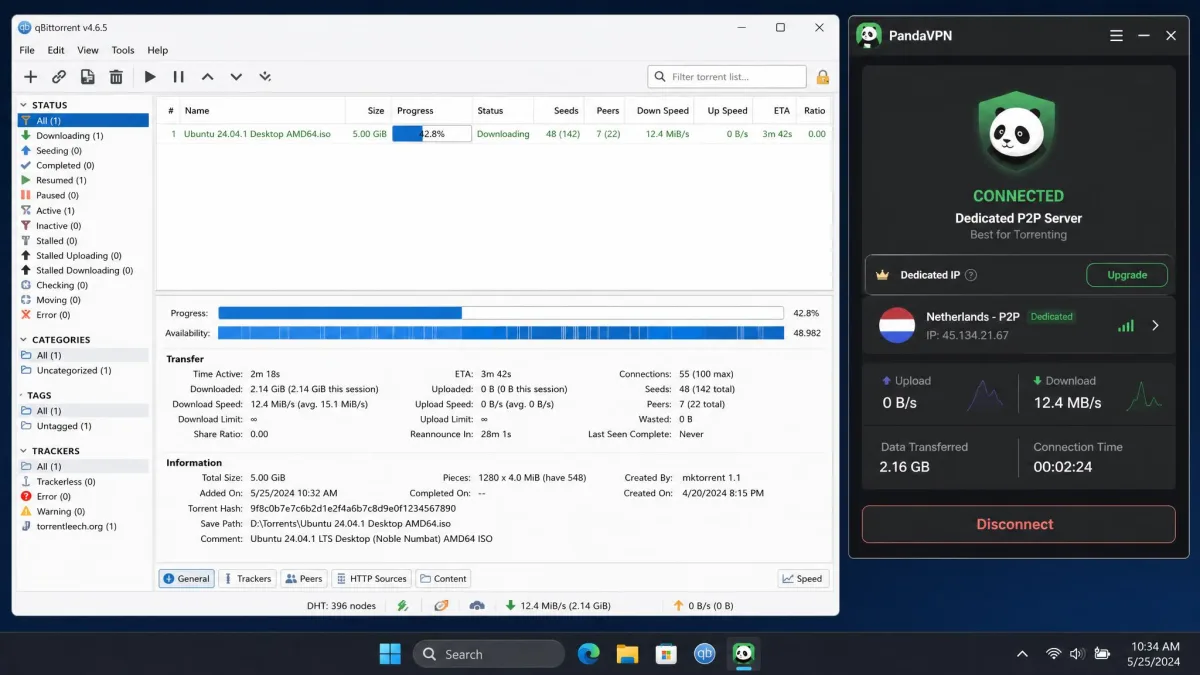Click the add torrent link icon
Viewport: 1200px width, 675px height.
click(59, 77)
